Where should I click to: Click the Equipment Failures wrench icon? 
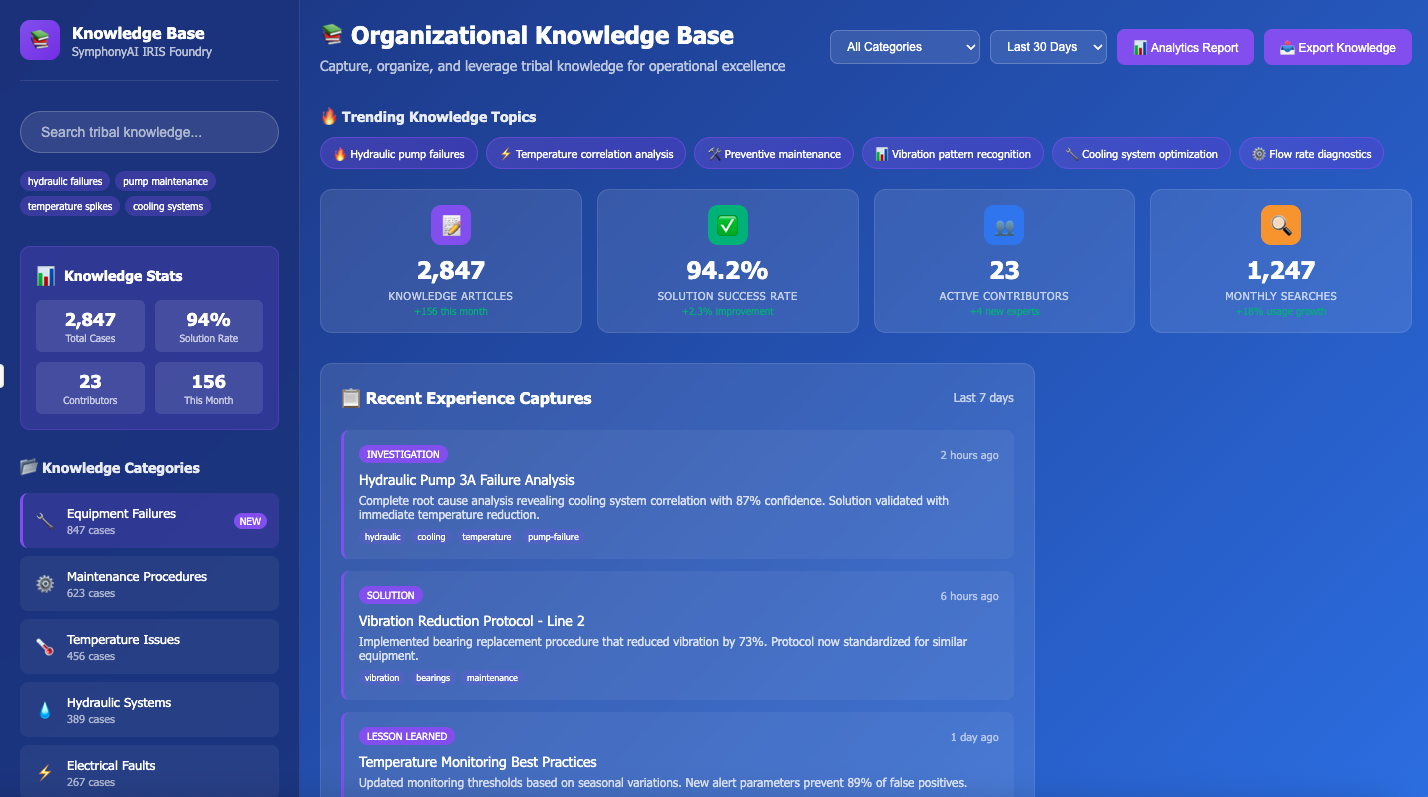pyautogui.click(x=45, y=521)
